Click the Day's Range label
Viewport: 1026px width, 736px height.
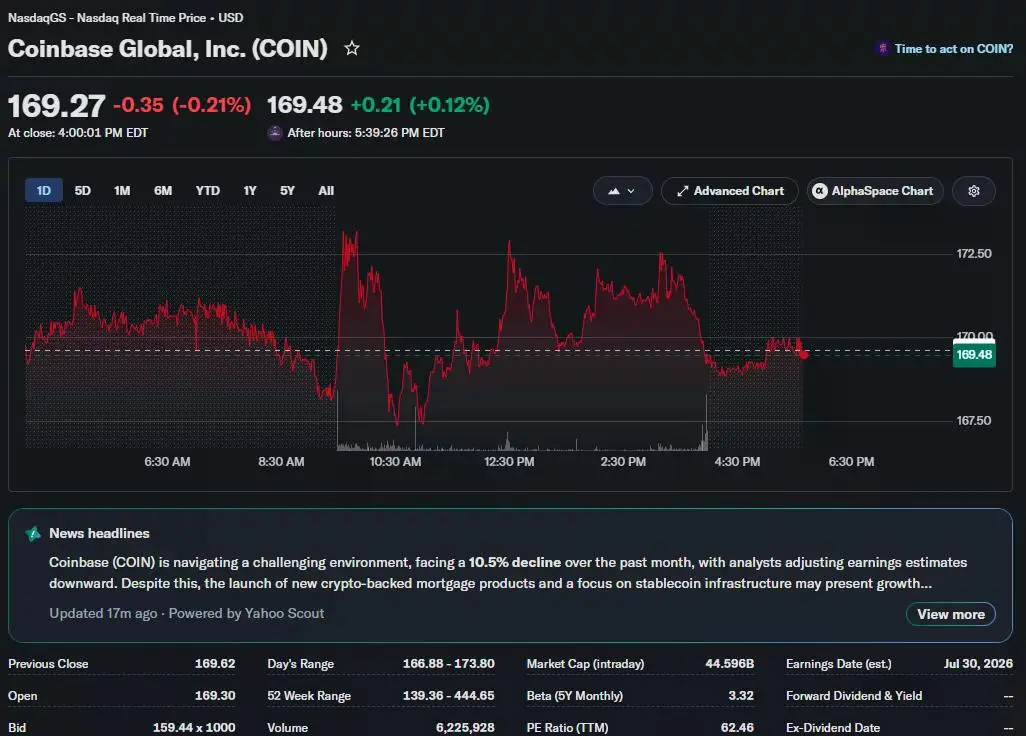click(300, 664)
